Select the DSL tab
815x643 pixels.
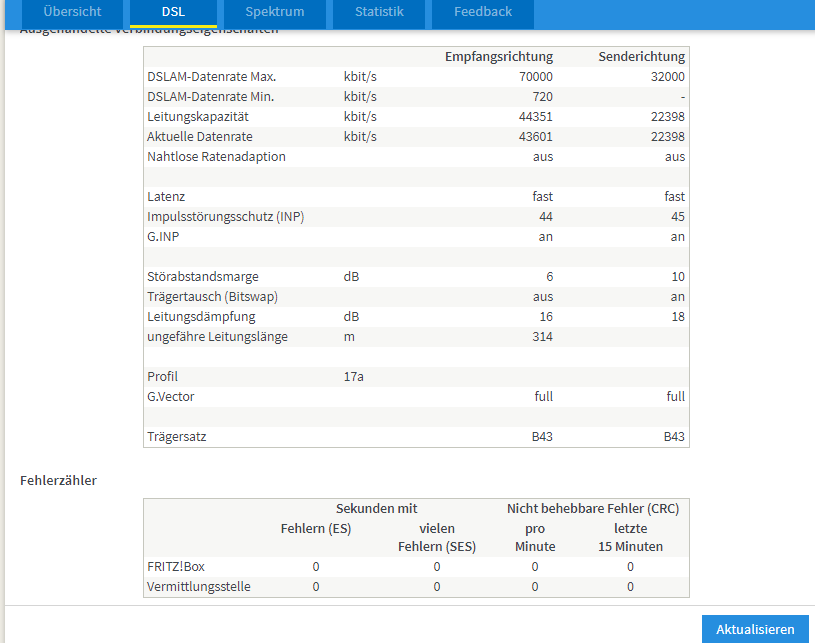coord(173,12)
